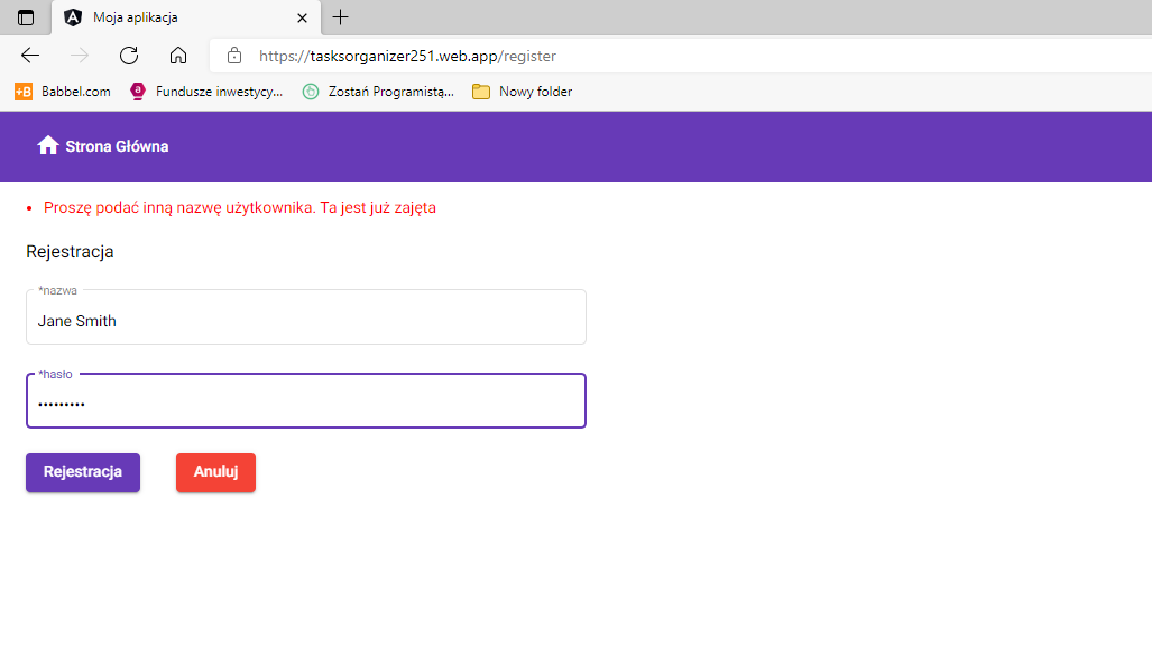Click the browser home icon

[x=178, y=55]
